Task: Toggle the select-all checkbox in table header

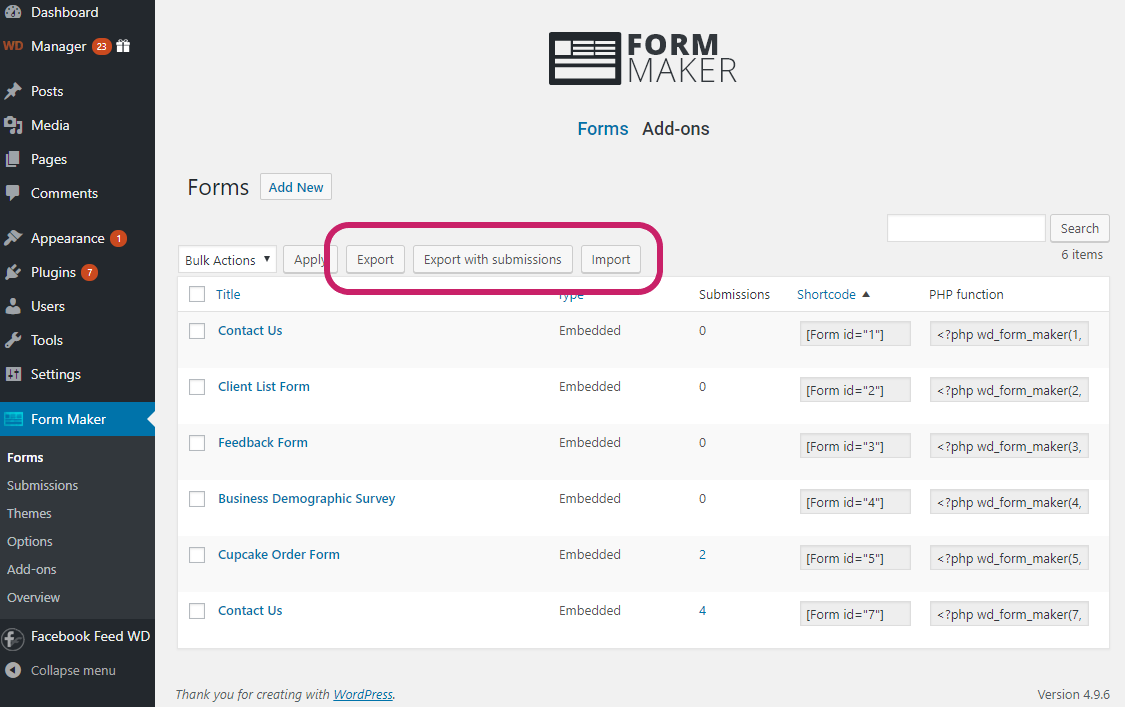Action: (x=197, y=294)
